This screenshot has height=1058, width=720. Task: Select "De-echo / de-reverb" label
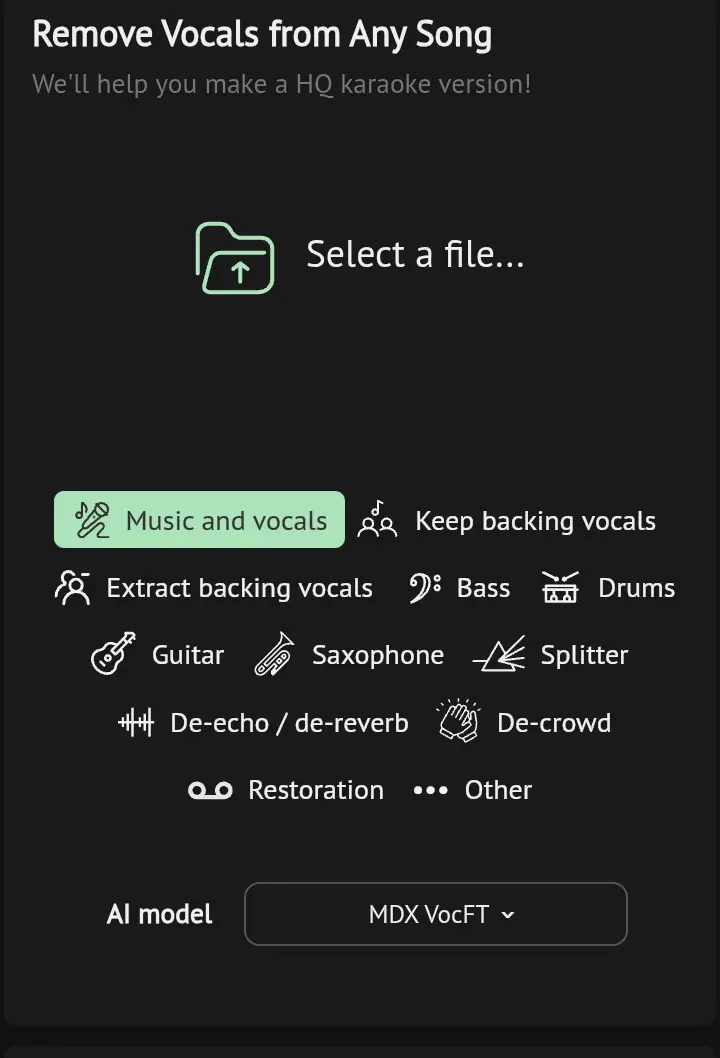point(289,723)
